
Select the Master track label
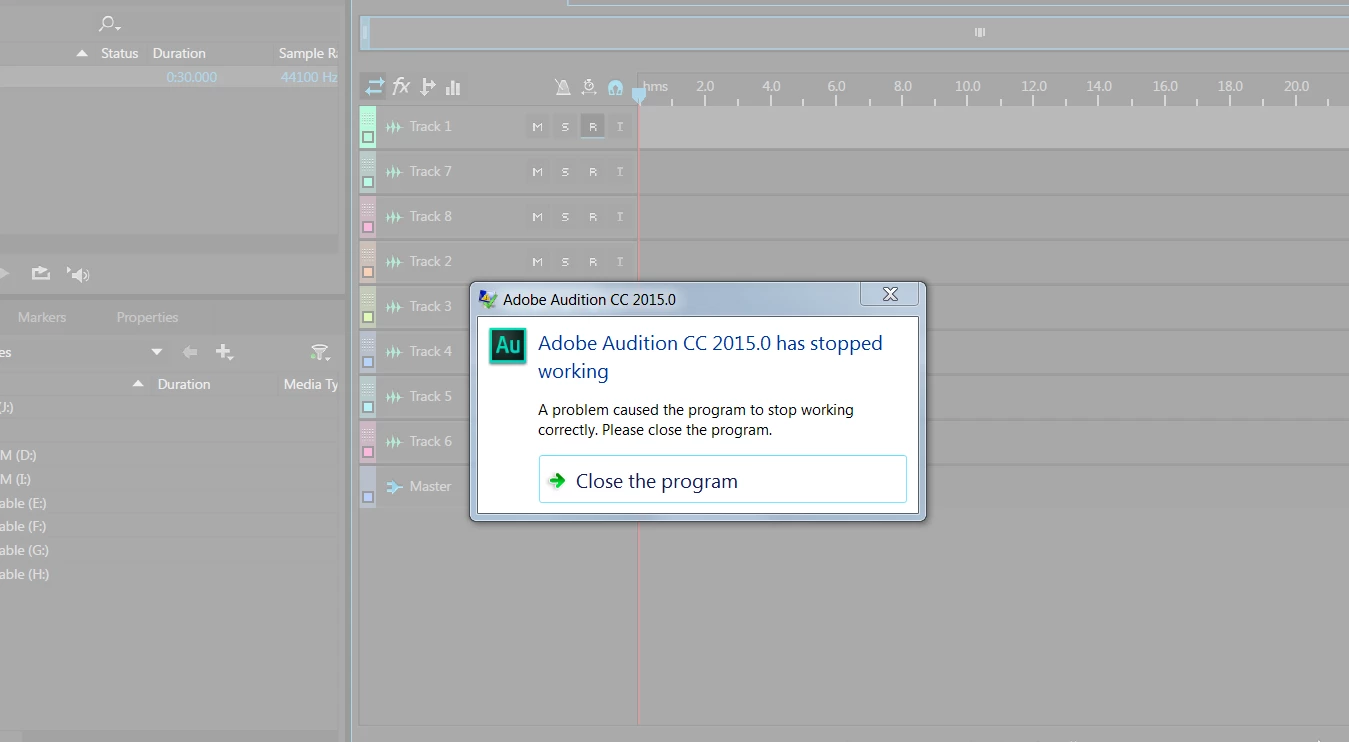click(x=431, y=486)
